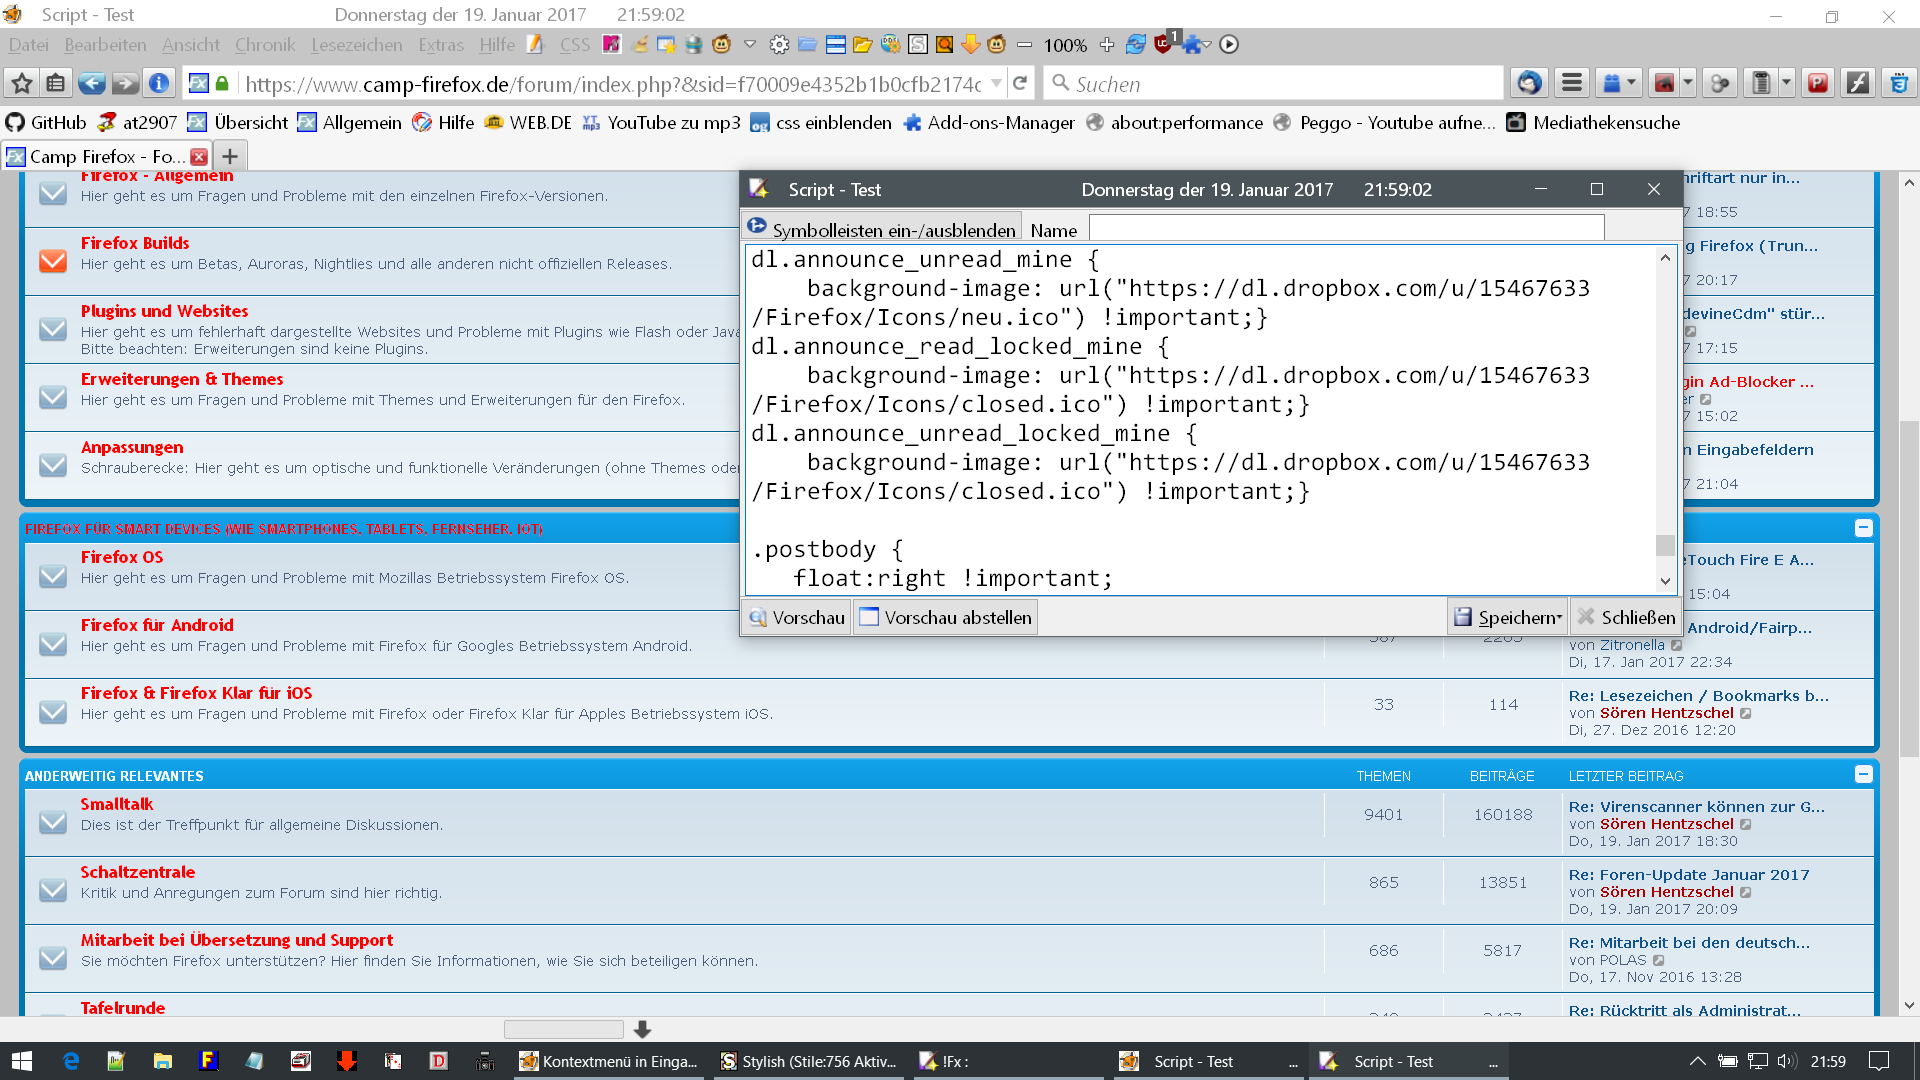Open the URL bar history dropdown
The height and width of the screenshot is (1080, 1920).
pyautogui.click(x=996, y=84)
